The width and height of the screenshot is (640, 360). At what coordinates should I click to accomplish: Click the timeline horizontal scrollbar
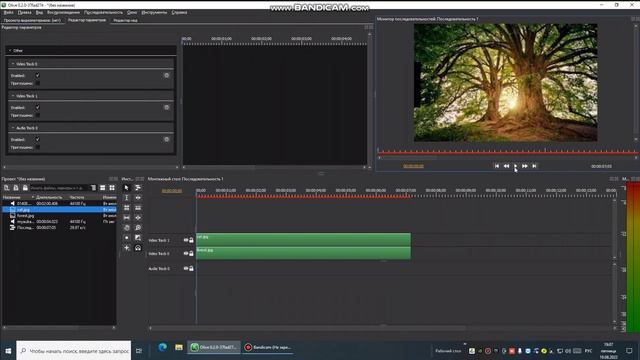(x=309, y=328)
